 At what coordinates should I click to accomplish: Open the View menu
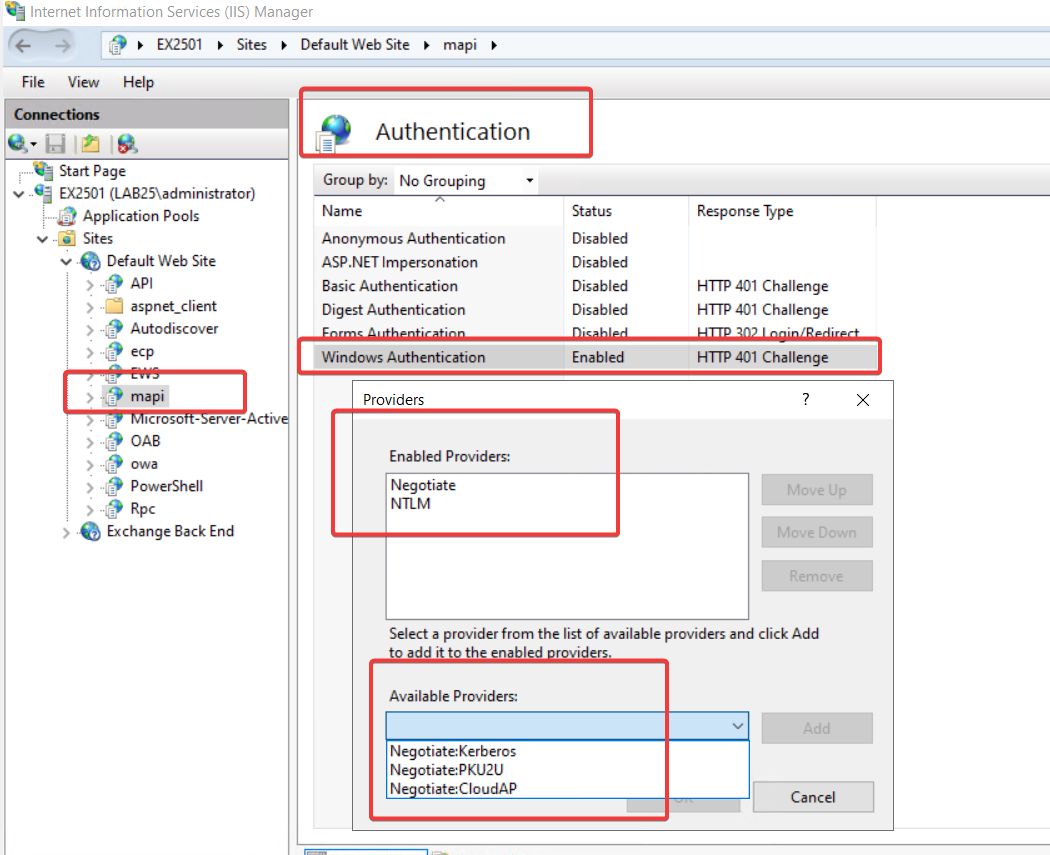point(83,82)
